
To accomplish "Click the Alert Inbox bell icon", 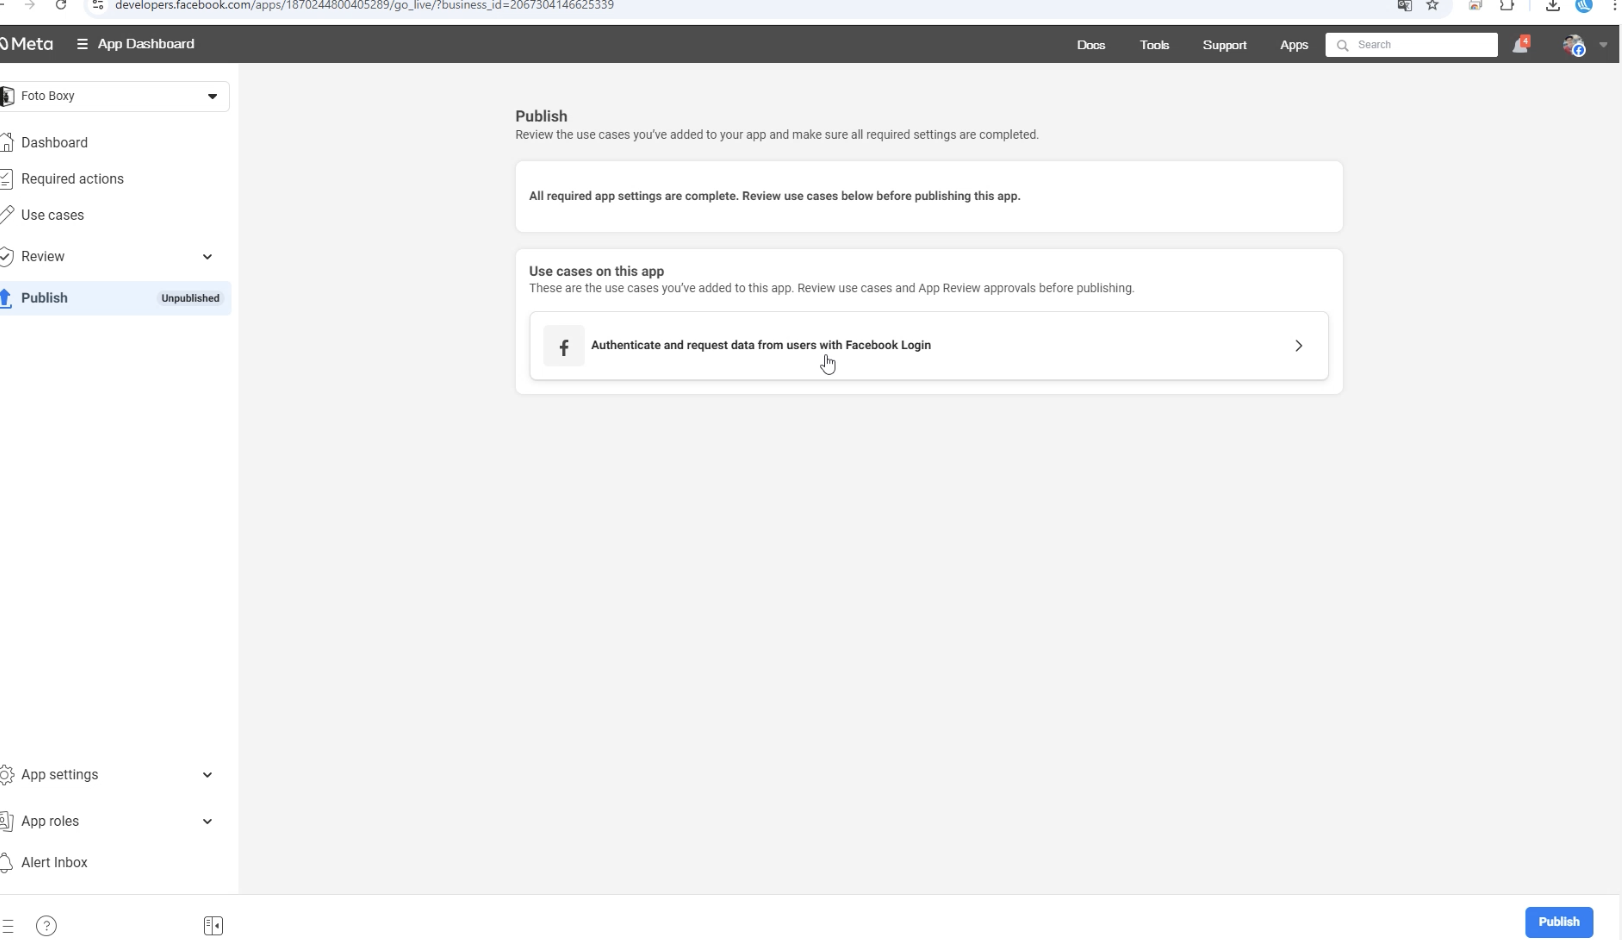I will 6,863.
